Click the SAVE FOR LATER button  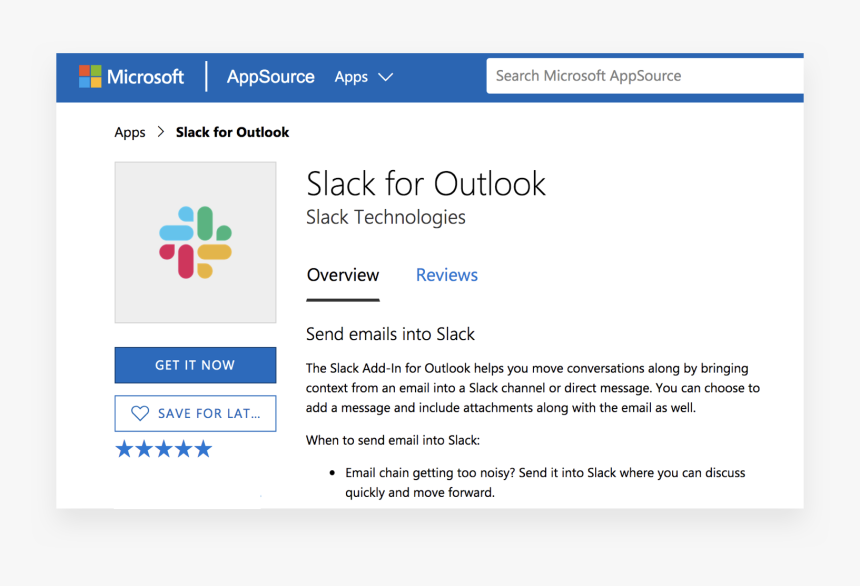[x=195, y=413]
